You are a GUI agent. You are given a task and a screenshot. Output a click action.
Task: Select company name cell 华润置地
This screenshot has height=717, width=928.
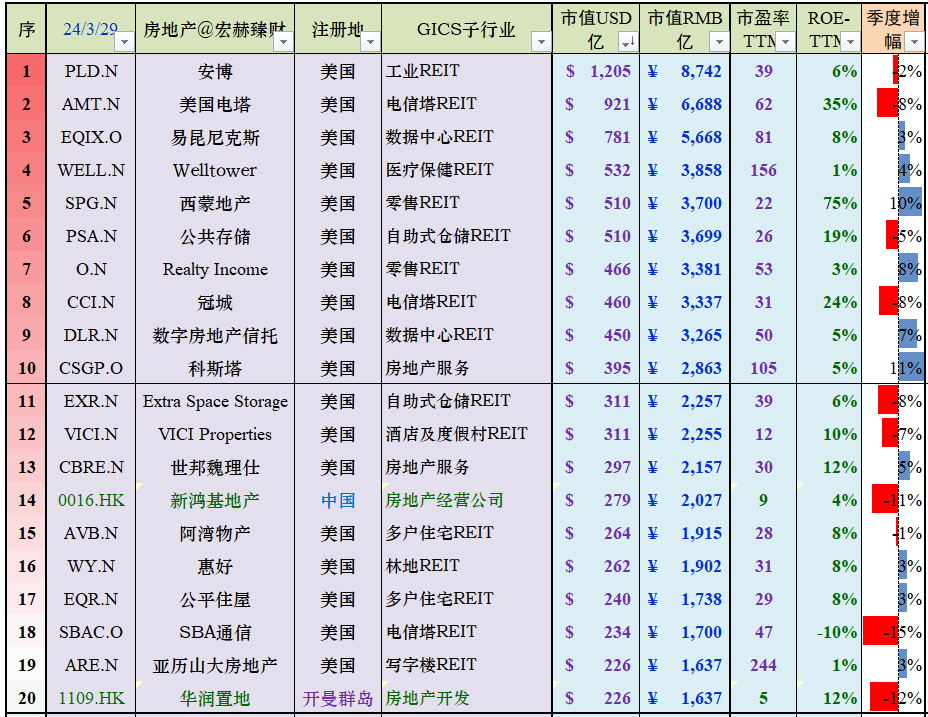click(215, 699)
